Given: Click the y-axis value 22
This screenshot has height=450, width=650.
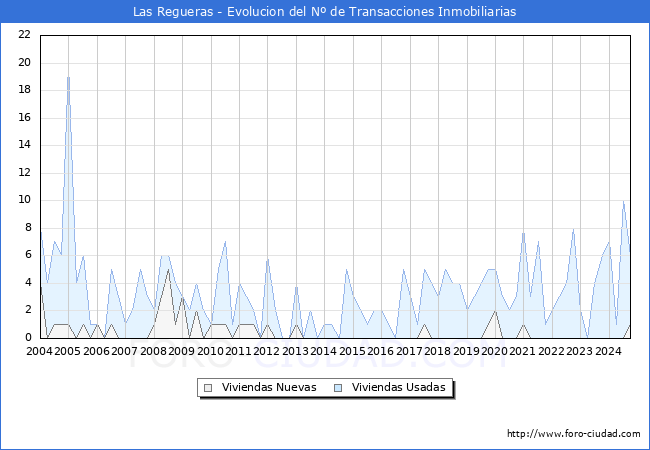Looking at the screenshot, I should pyautogui.click(x=25, y=35).
